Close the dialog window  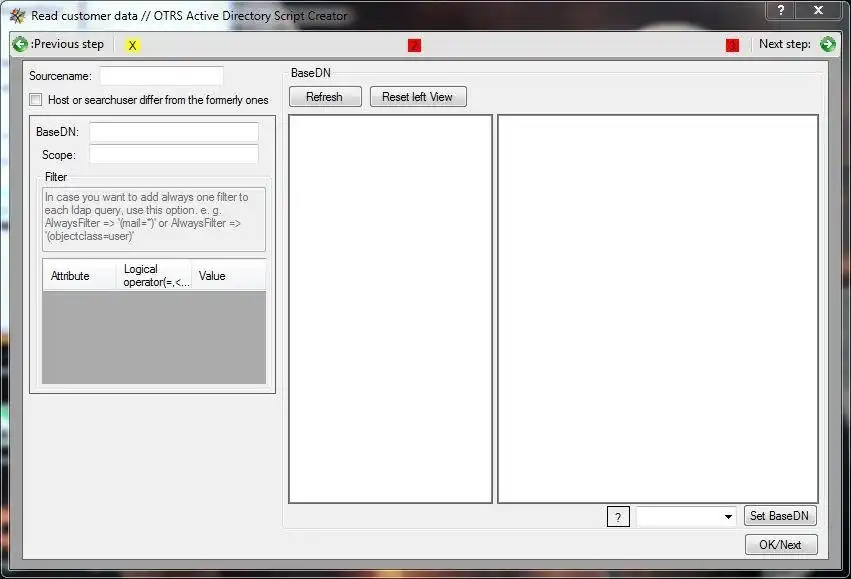pos(818,10)
